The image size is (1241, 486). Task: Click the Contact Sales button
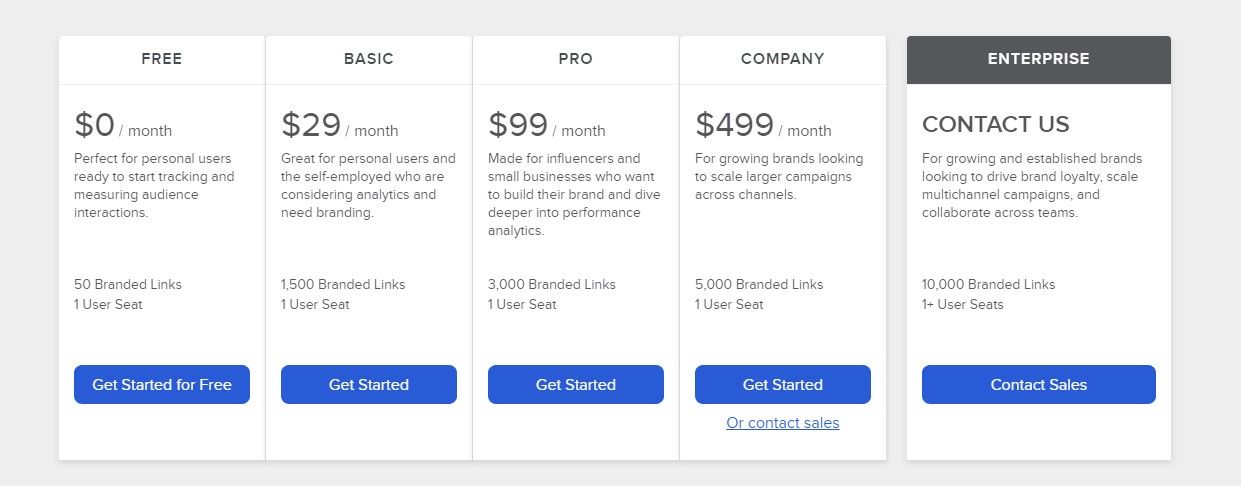1039,384
